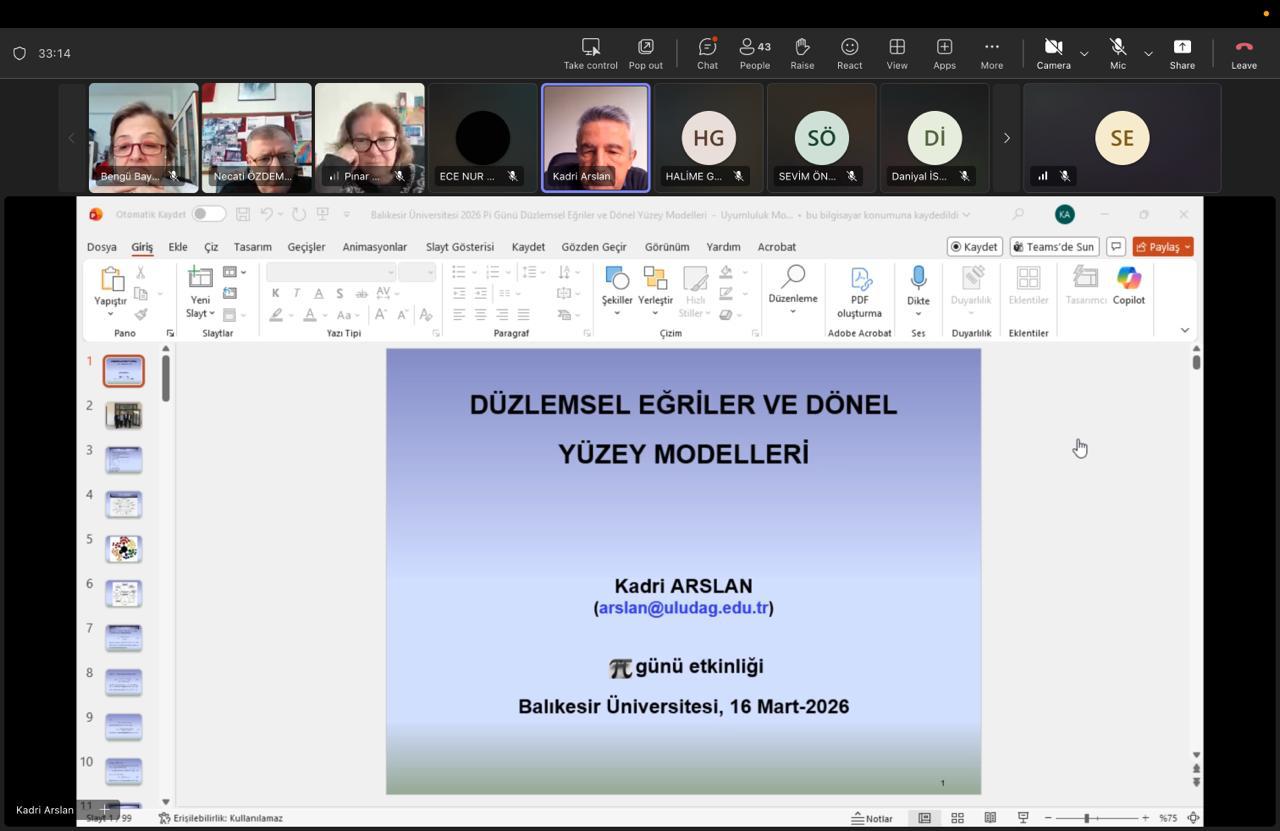This screenshot has width=1280, height=831.
Task: Toggle underline (A) formatting
Action: point(318,293)
